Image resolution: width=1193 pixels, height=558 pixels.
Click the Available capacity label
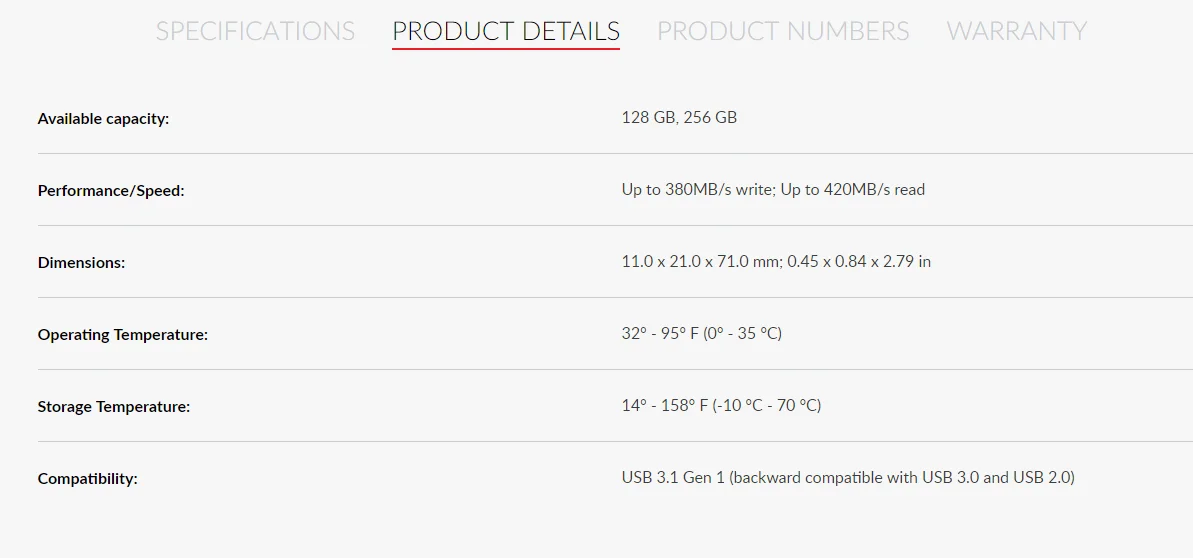point(103,119)
